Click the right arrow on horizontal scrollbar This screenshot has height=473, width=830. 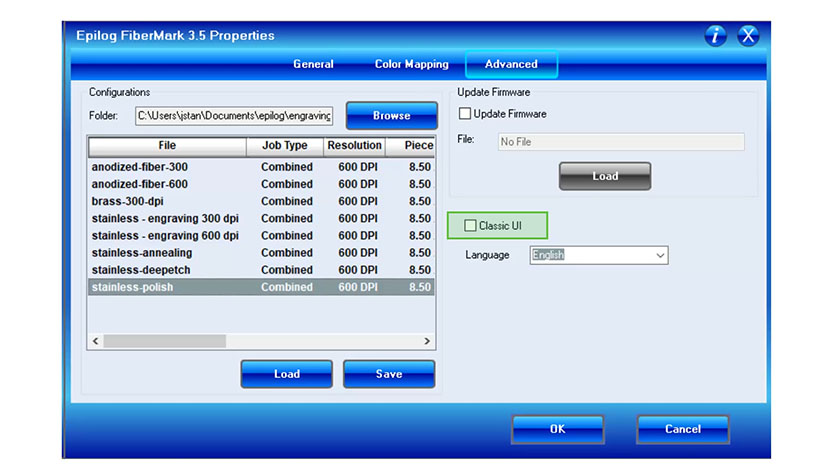427,341
